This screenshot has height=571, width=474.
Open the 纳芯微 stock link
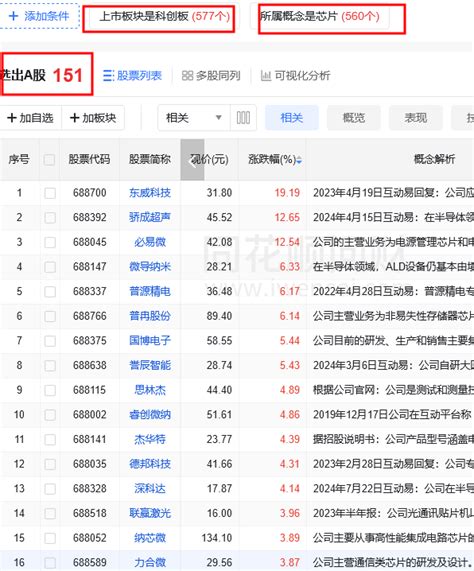[150, 538]
